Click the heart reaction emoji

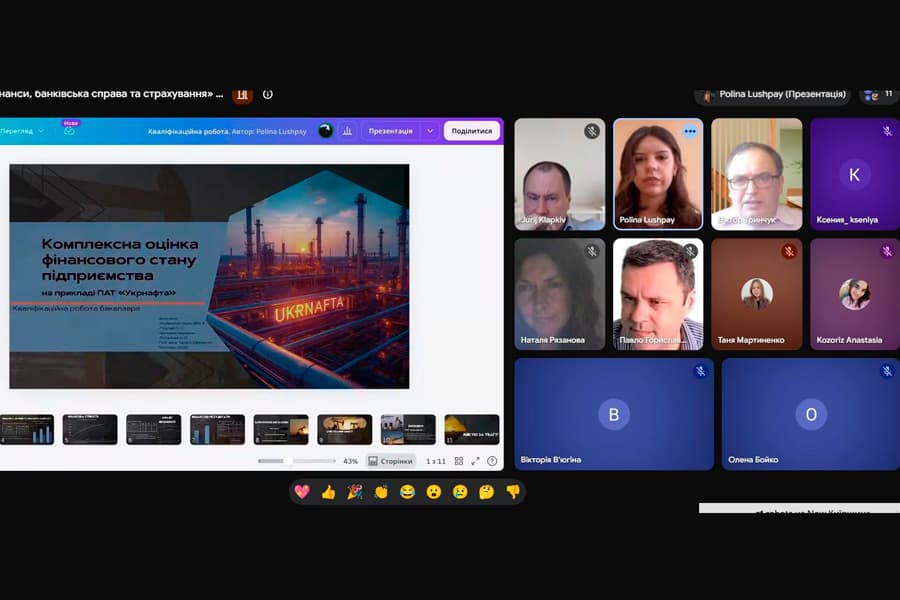tap(302, 491)
